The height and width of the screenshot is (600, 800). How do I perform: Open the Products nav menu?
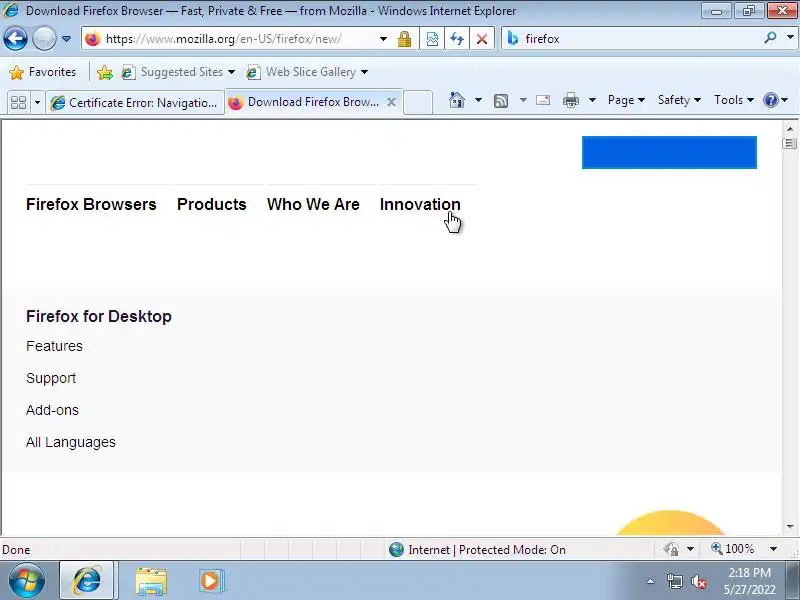(212, 204)
